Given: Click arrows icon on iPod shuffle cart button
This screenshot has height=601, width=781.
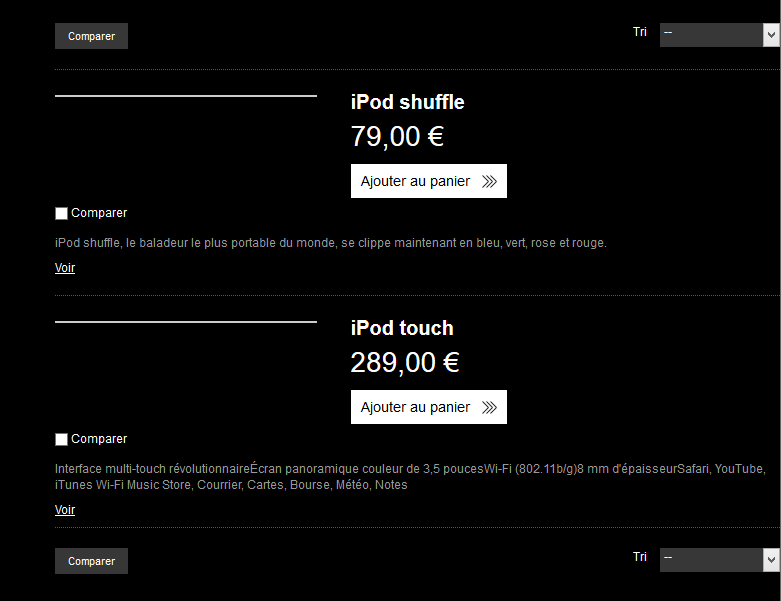Looking at the screenshot, I should pyautogui.click(x=489, y=181).
